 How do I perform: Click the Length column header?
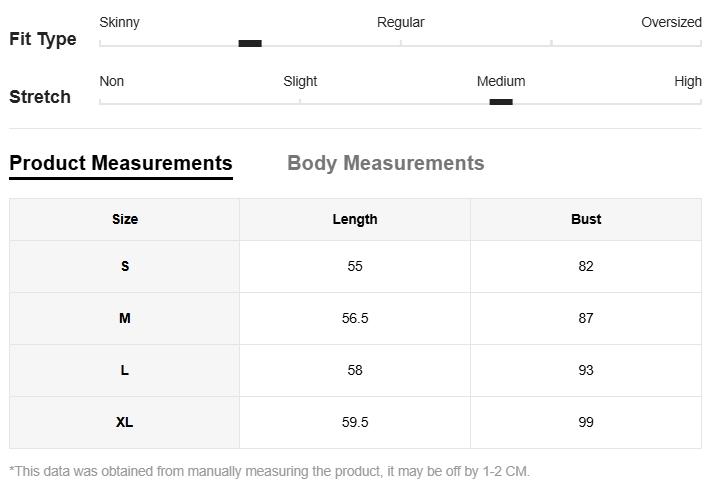[x=355, y=219]
